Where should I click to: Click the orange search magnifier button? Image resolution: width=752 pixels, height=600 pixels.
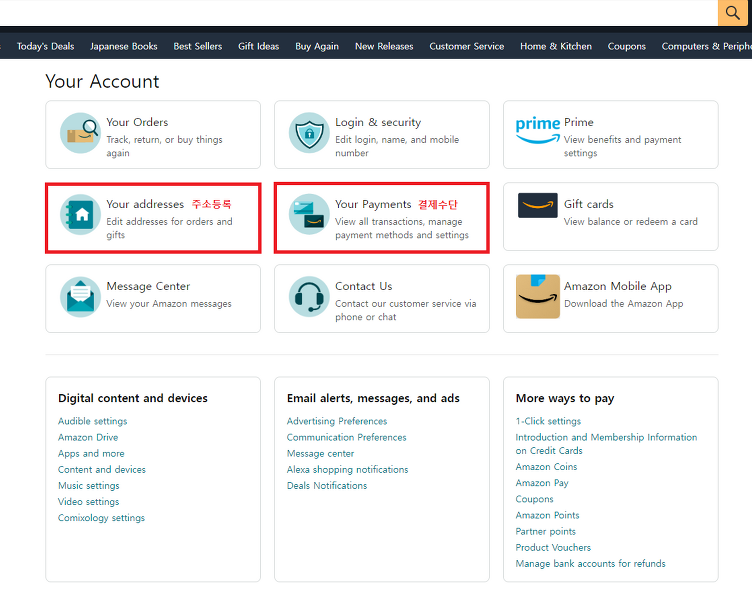(732, 12)
